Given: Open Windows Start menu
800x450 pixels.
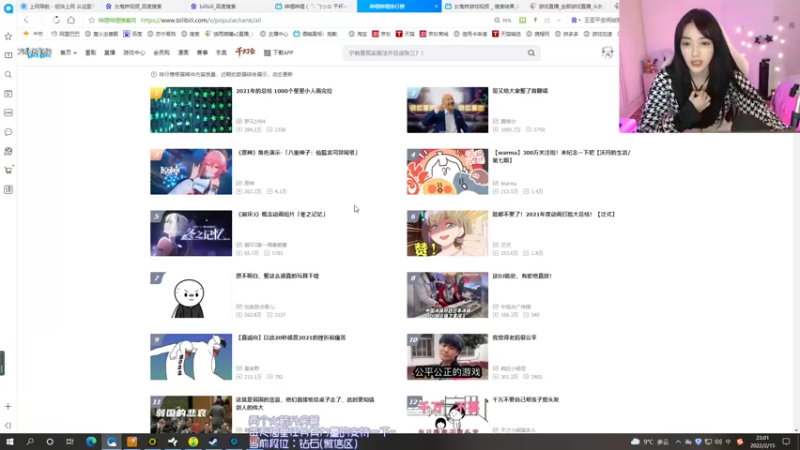Looking at the screenshot, I should 10,442.
